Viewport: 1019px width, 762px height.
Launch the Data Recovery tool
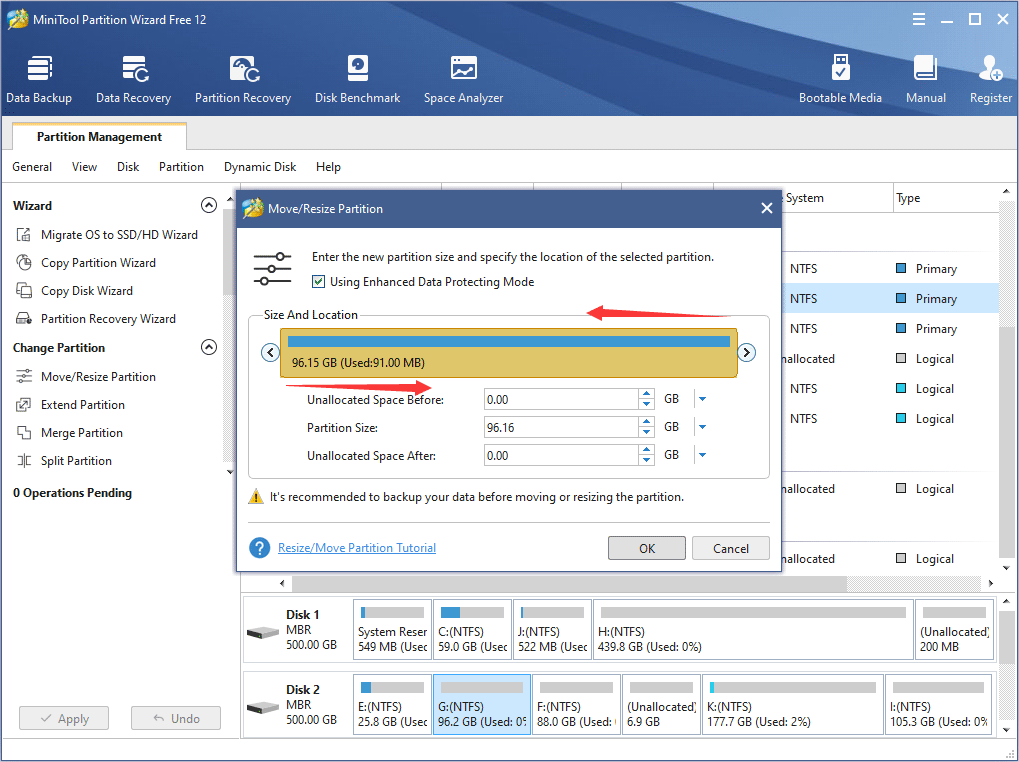(133, 79)
